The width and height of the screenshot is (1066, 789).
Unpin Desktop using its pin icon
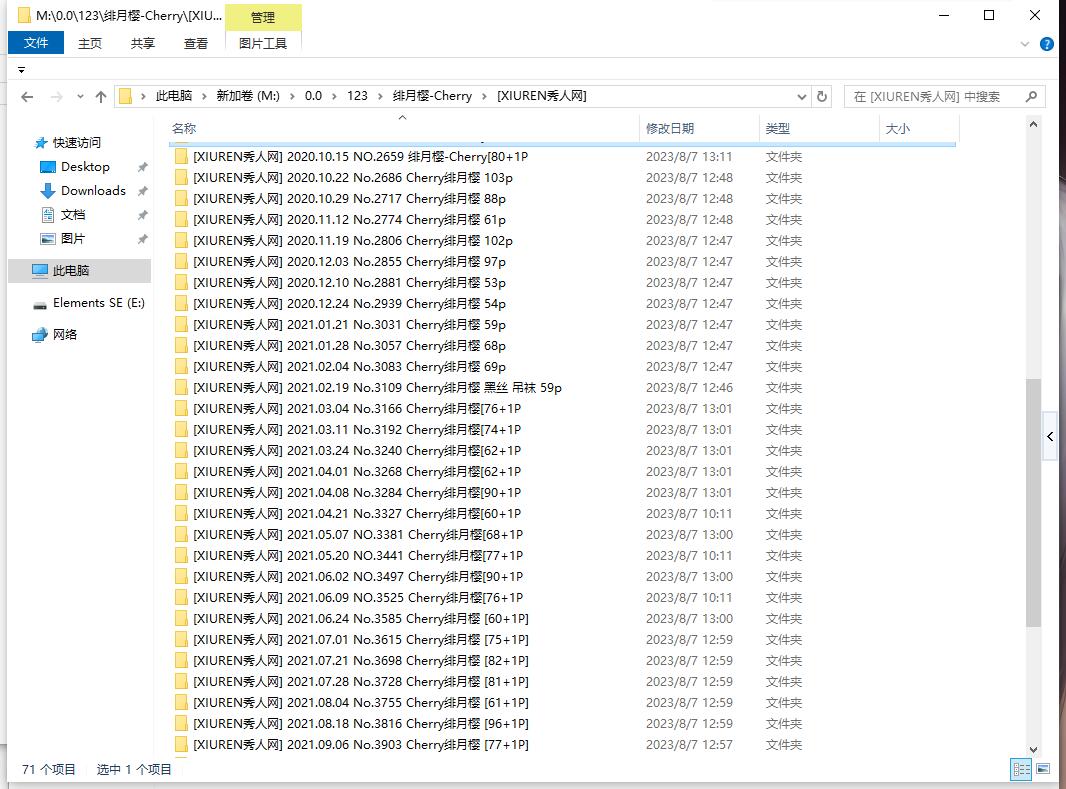click(142, 167)
